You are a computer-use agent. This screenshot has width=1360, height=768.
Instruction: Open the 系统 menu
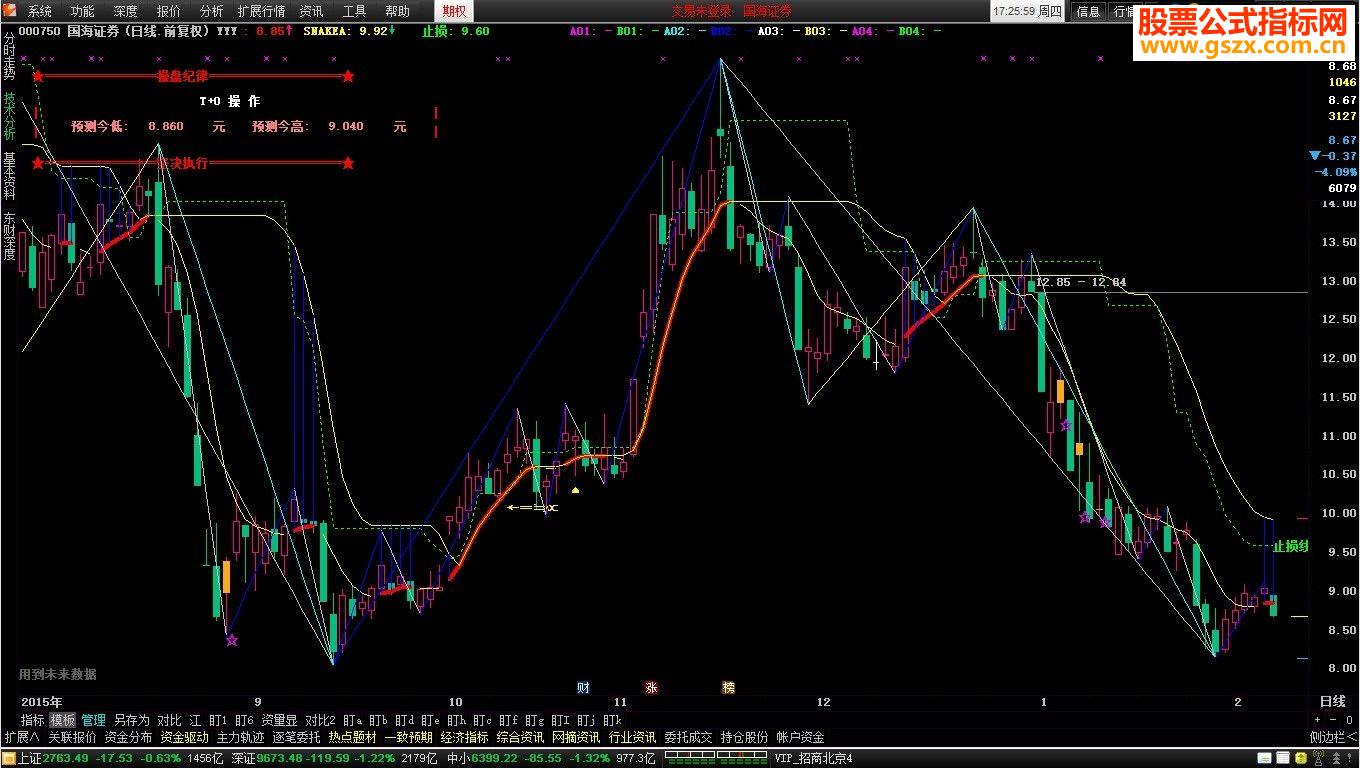coord(40,11)
